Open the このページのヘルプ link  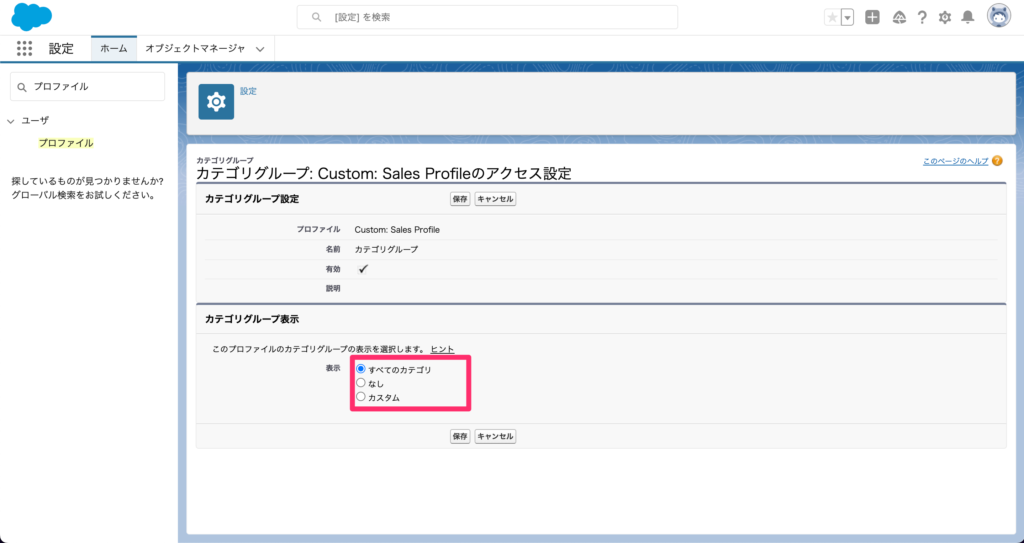pos(955,161)
